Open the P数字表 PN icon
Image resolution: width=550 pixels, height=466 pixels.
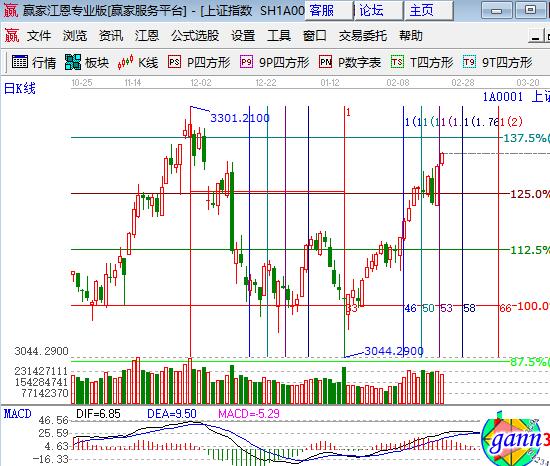326,62
